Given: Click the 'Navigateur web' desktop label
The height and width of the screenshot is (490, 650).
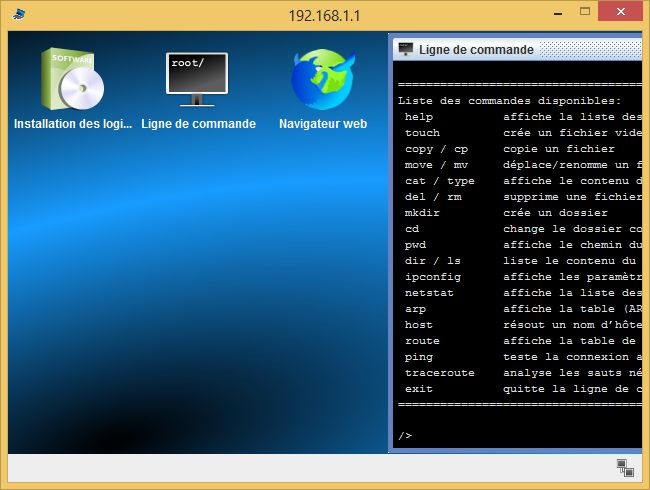Looking at the screenshot, I should click(x=323, y=124).
